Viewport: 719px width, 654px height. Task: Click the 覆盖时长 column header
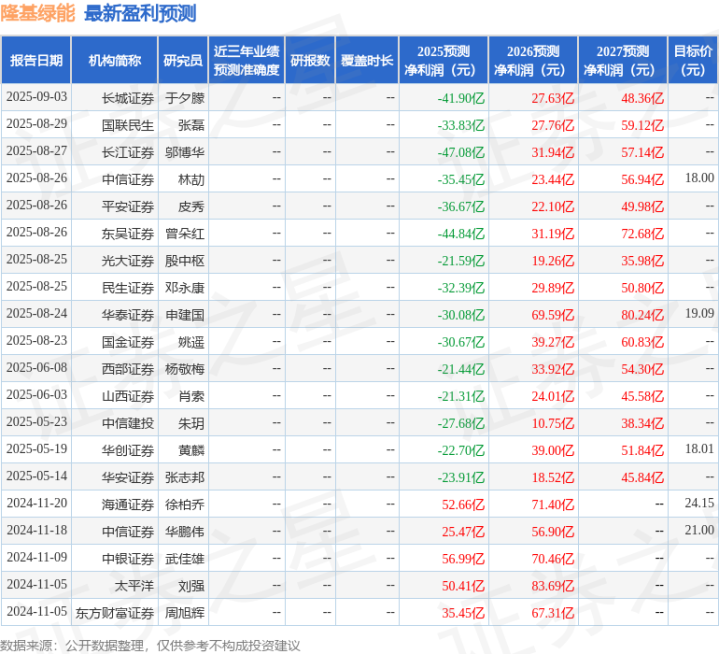point(365,61)
